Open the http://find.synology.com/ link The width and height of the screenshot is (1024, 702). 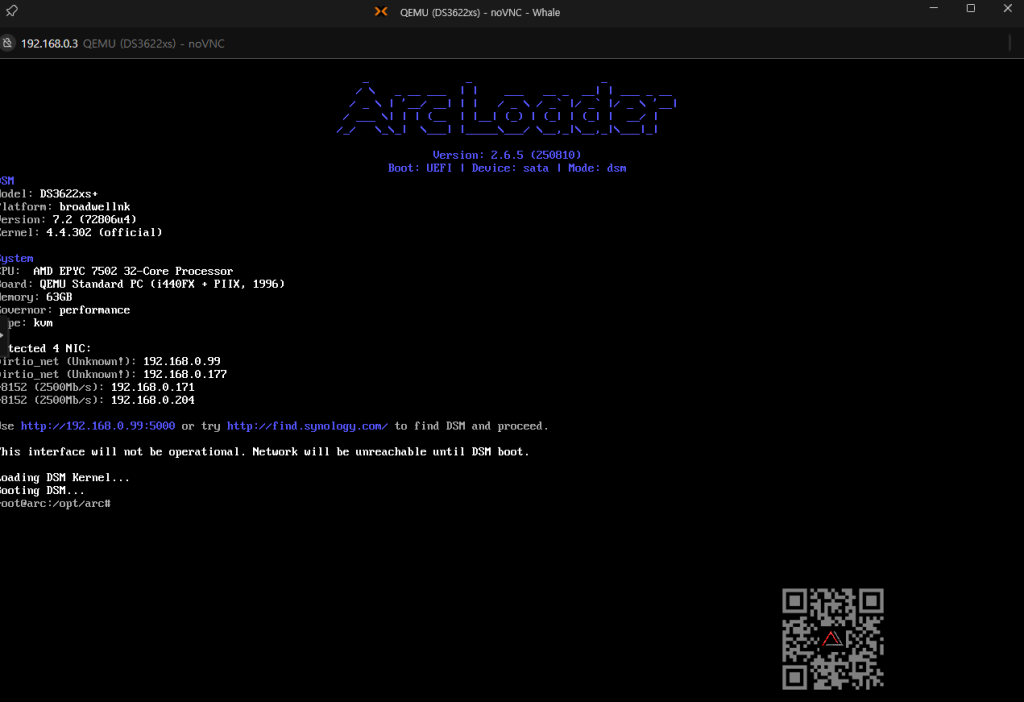point(307,426)
